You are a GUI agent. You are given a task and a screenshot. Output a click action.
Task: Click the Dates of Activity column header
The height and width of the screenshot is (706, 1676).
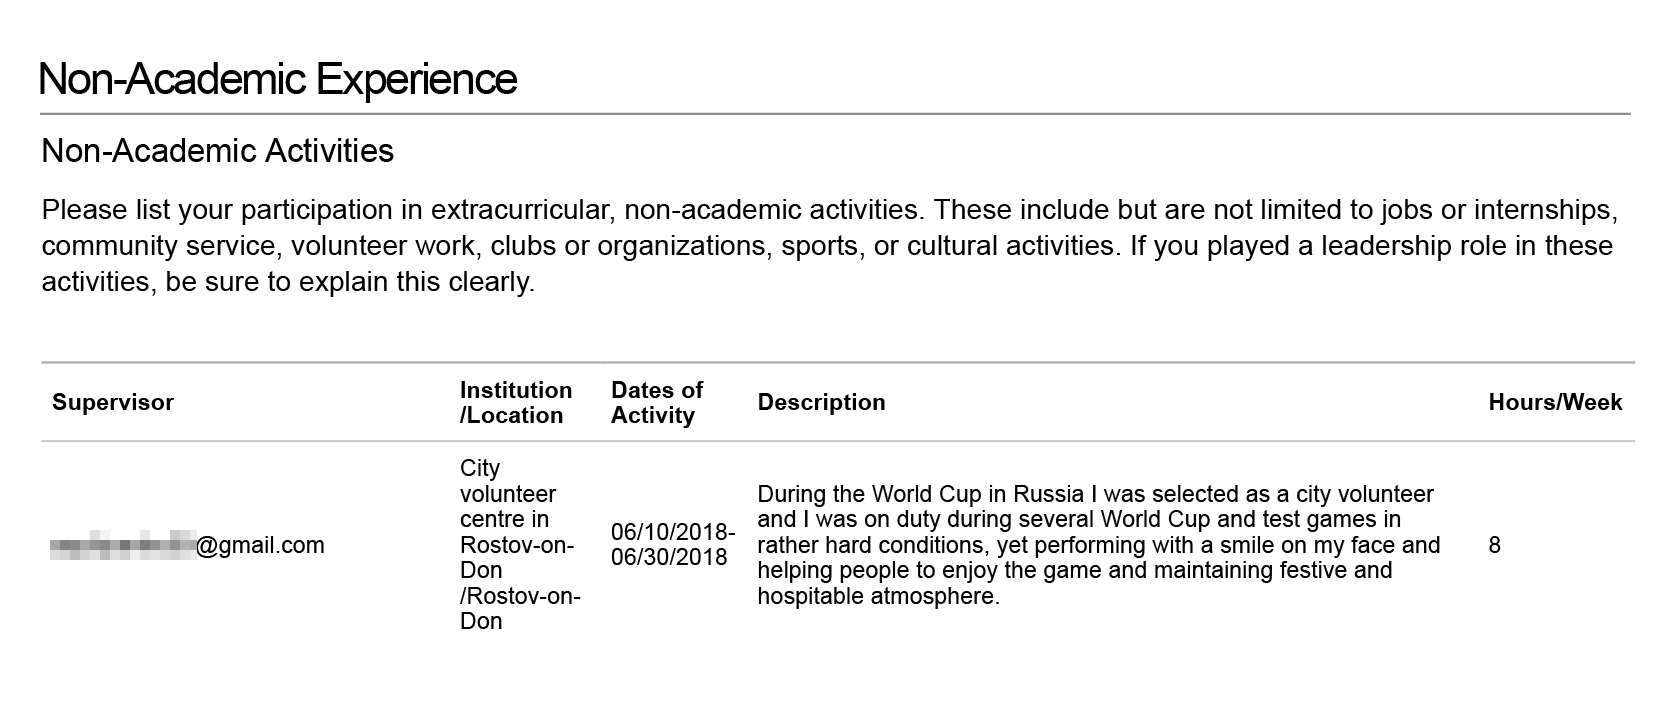[657, 402]
